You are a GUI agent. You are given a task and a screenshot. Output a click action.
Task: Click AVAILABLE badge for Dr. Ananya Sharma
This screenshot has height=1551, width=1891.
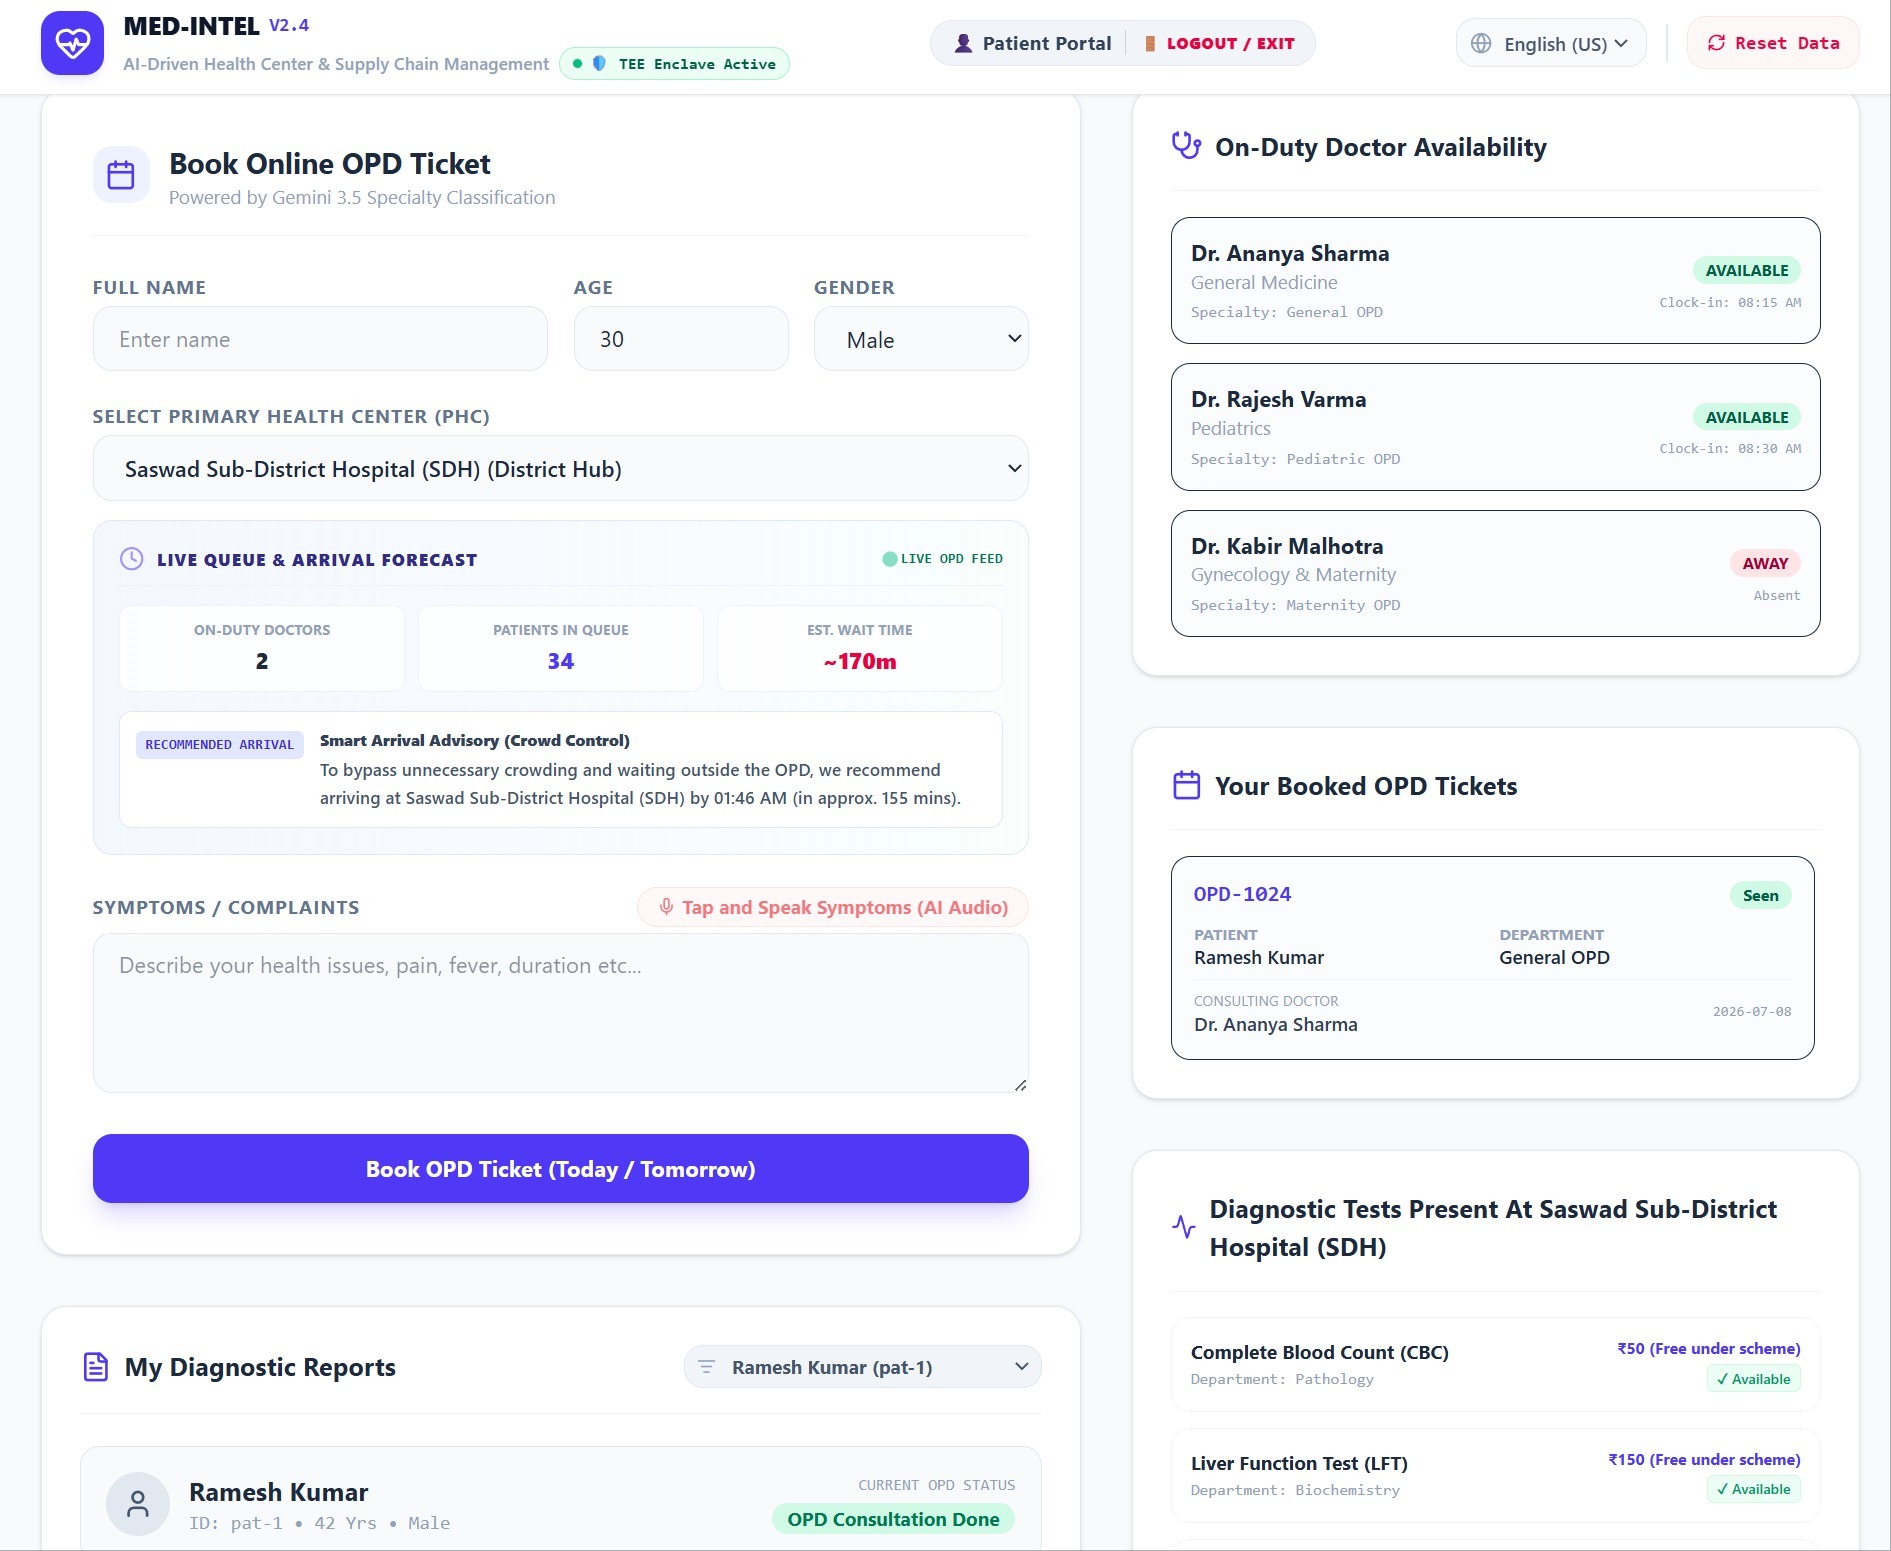[1747, 270]
